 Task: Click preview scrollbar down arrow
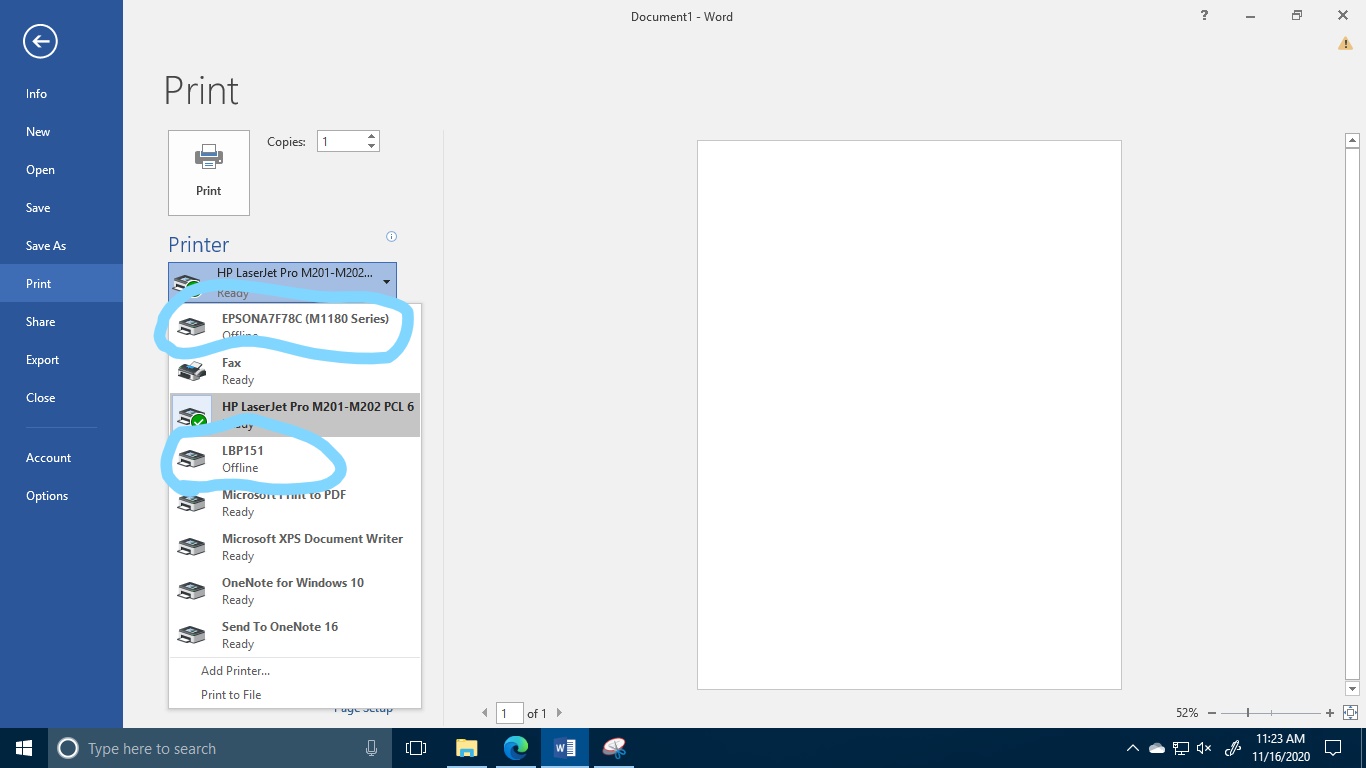tap(1352, 689)
